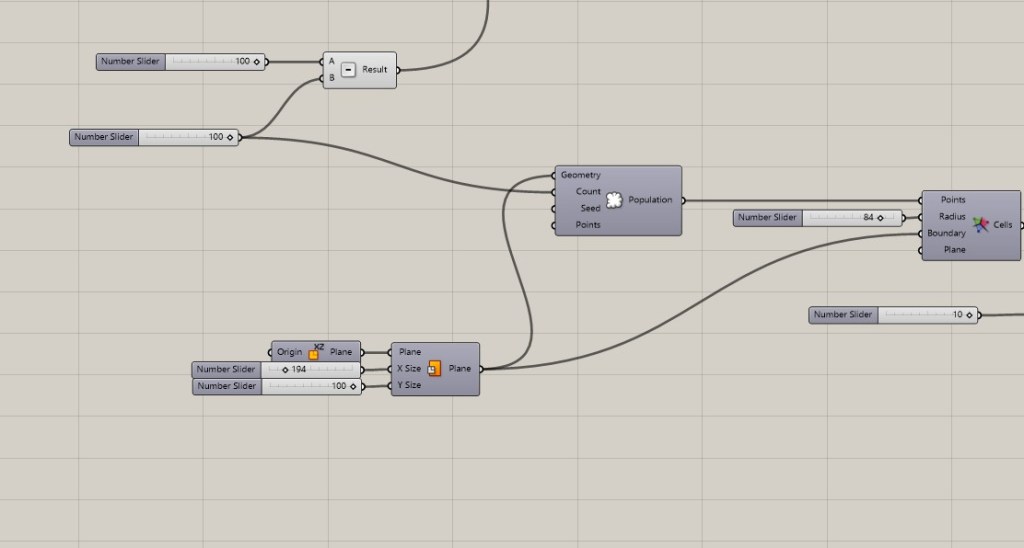Screen dimensions: 1024x548
Task: Click the Result output of the Subtraction component
Action: click(375, 70)
